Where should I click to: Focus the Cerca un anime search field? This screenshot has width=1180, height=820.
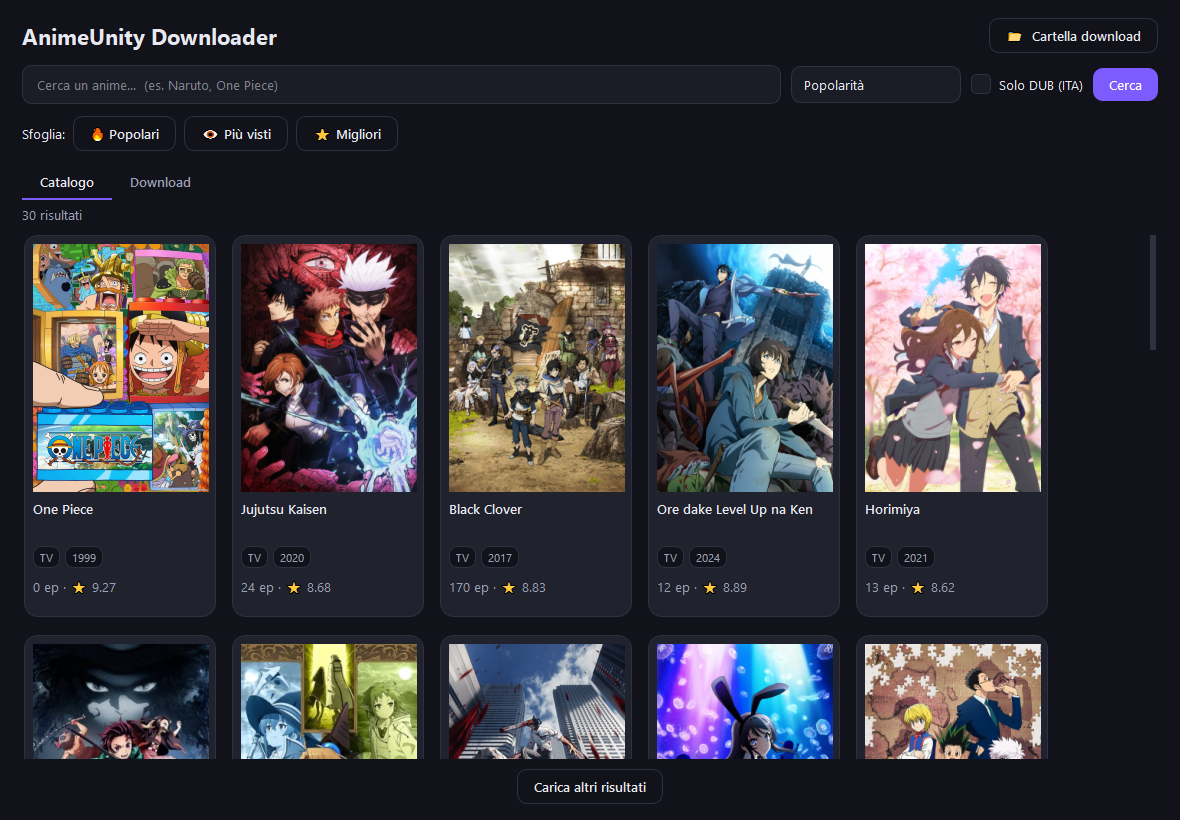click(x=401, y=85)
